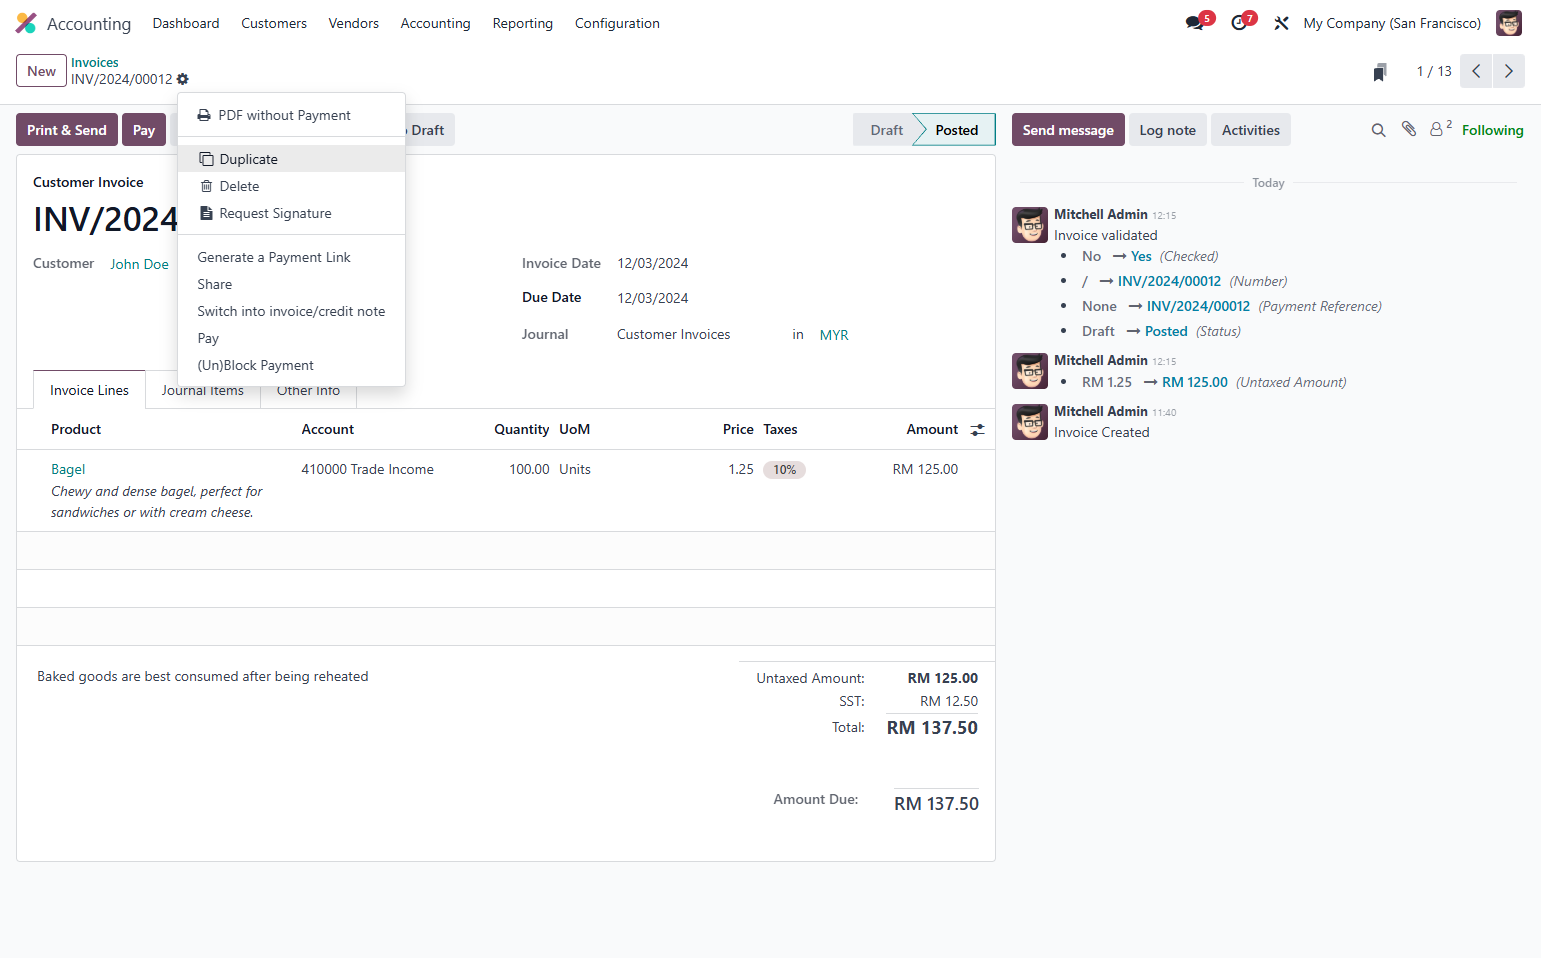This screenshot has width=1541, height=958.
Task: Create a New invoice
Action: click(41, 71)
